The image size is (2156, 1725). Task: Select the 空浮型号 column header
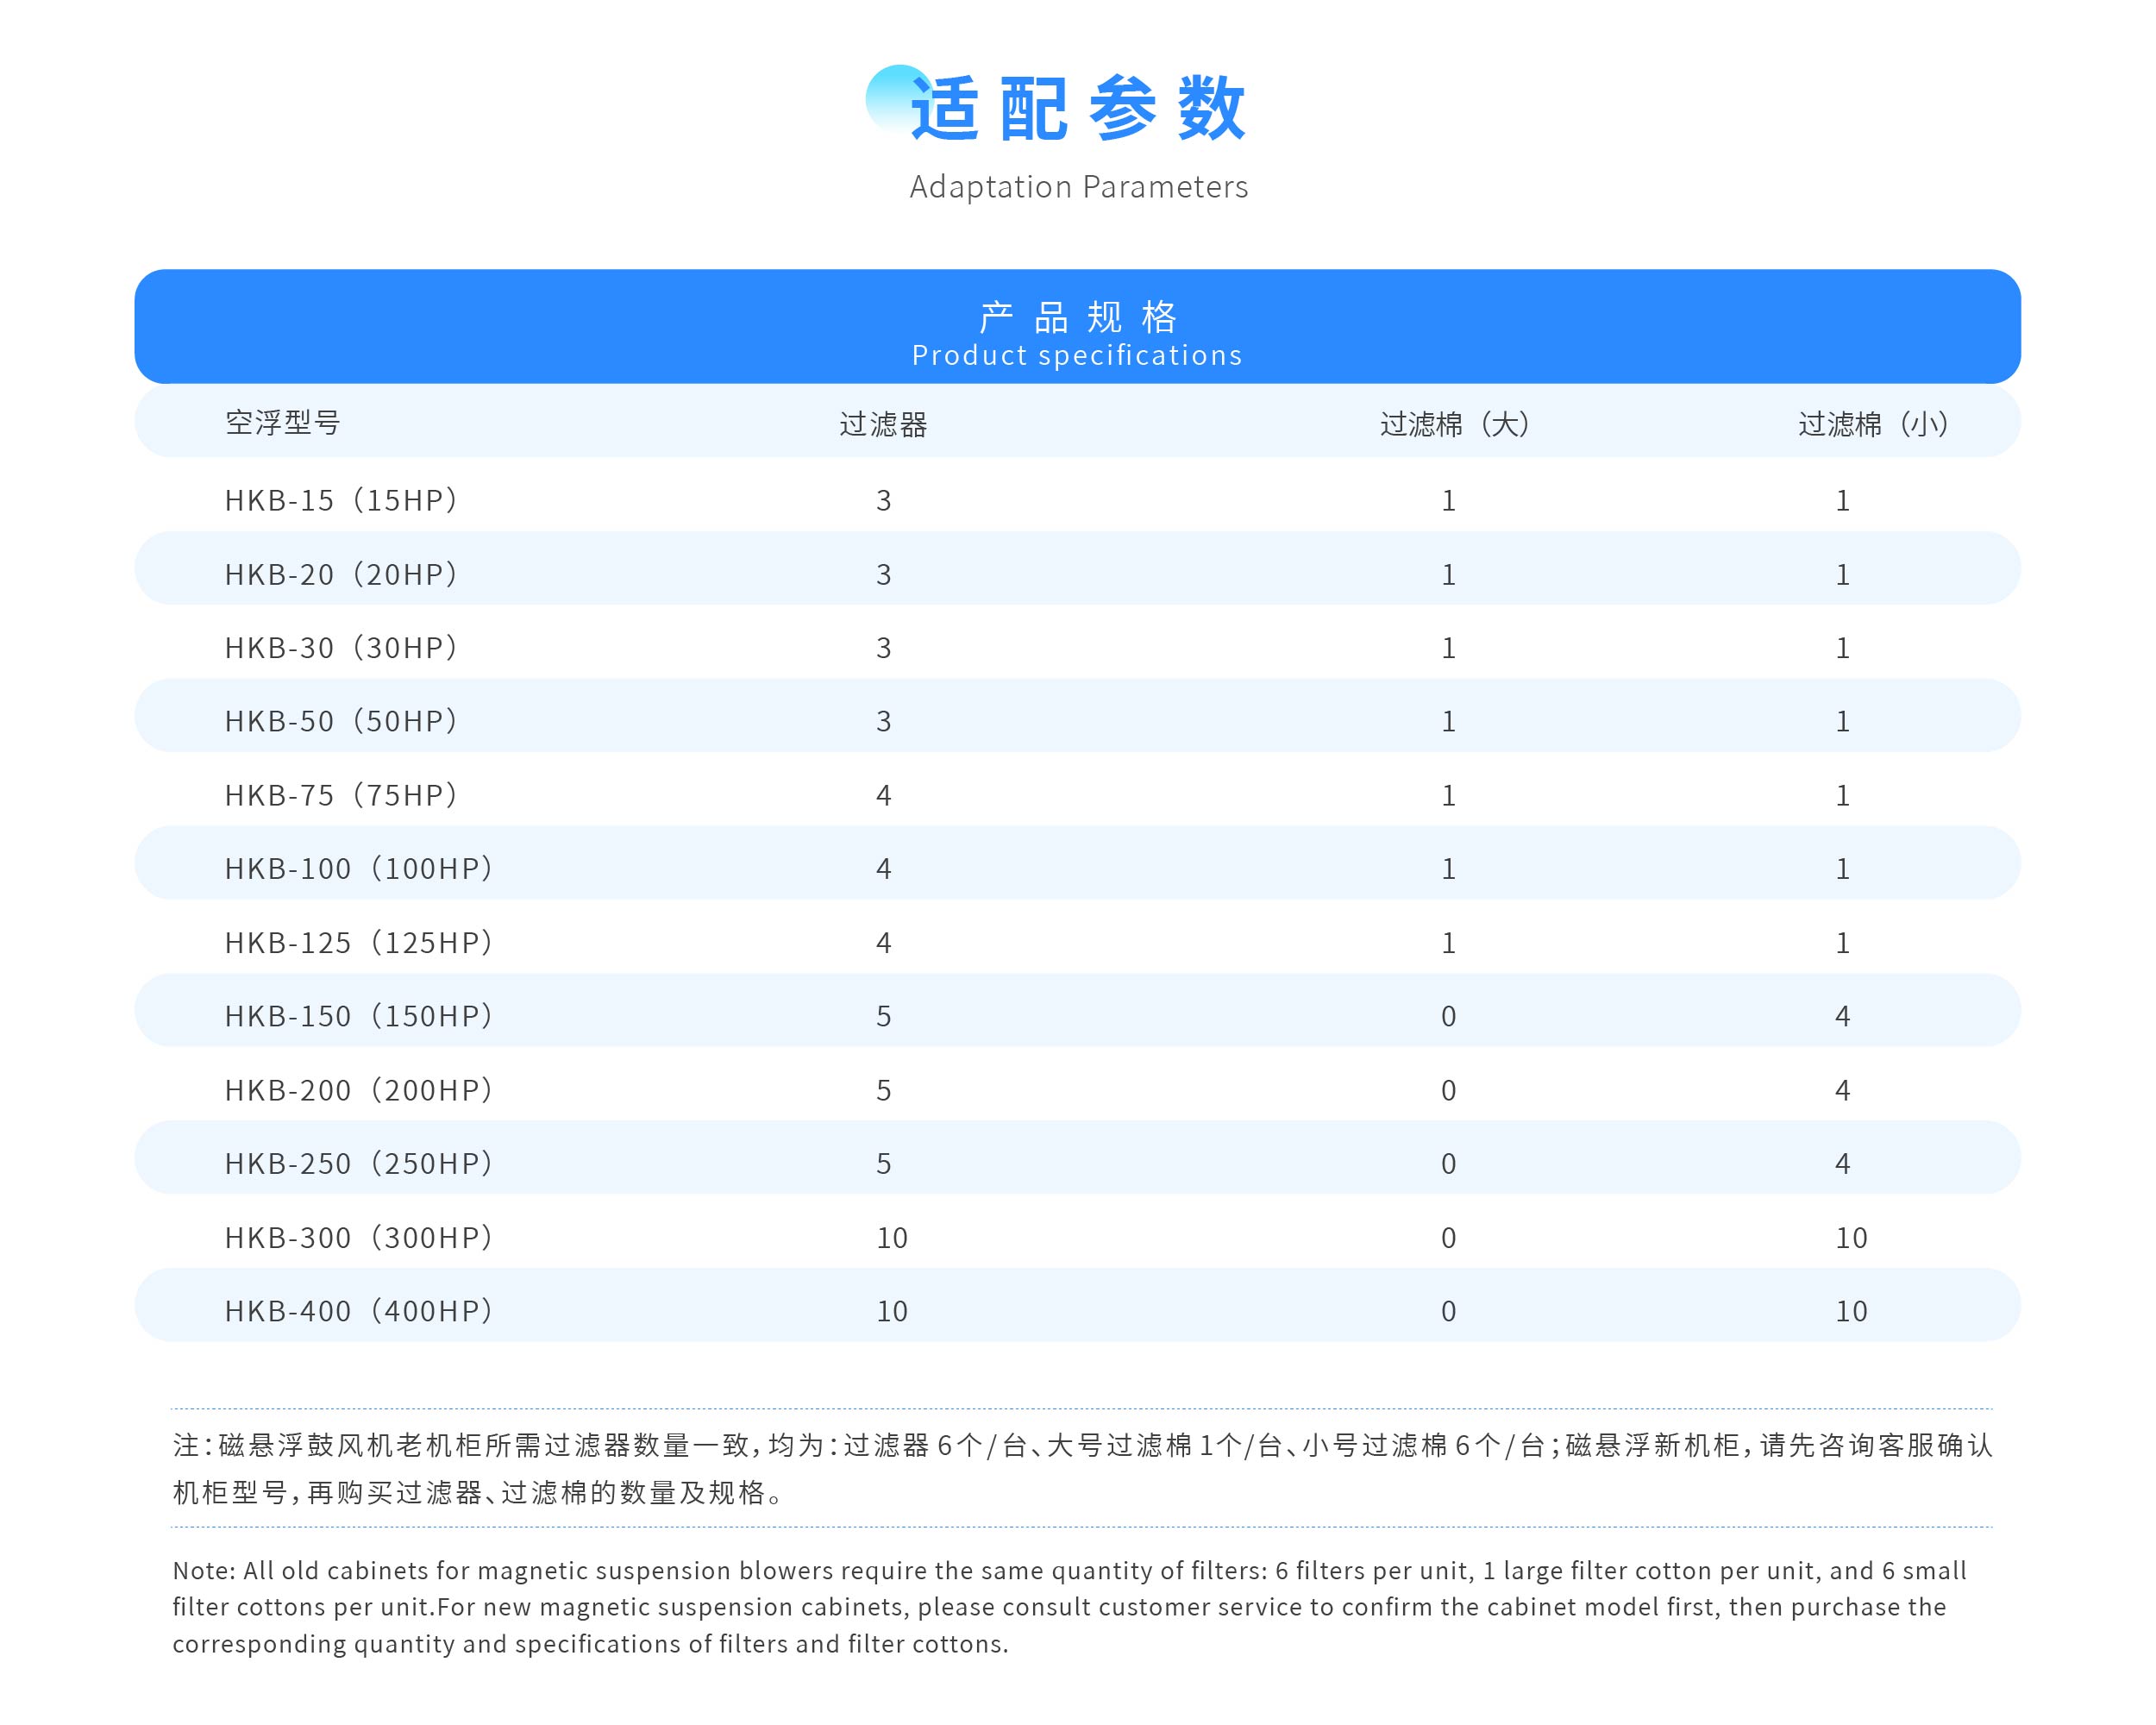(x=283, y=422)
